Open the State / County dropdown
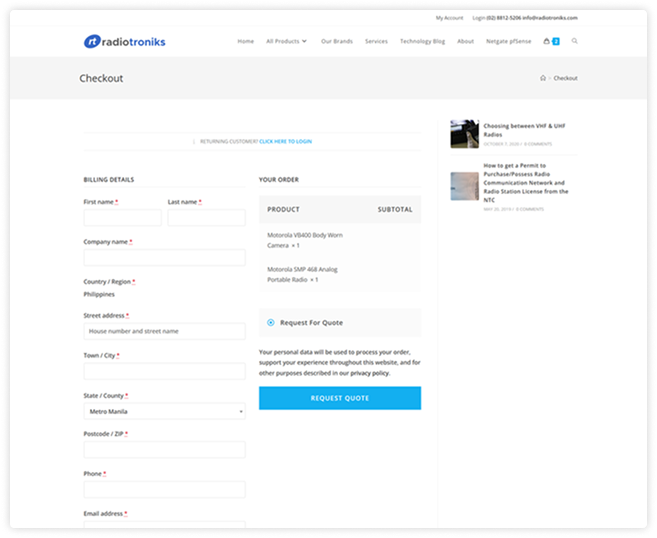 [164, 411]
